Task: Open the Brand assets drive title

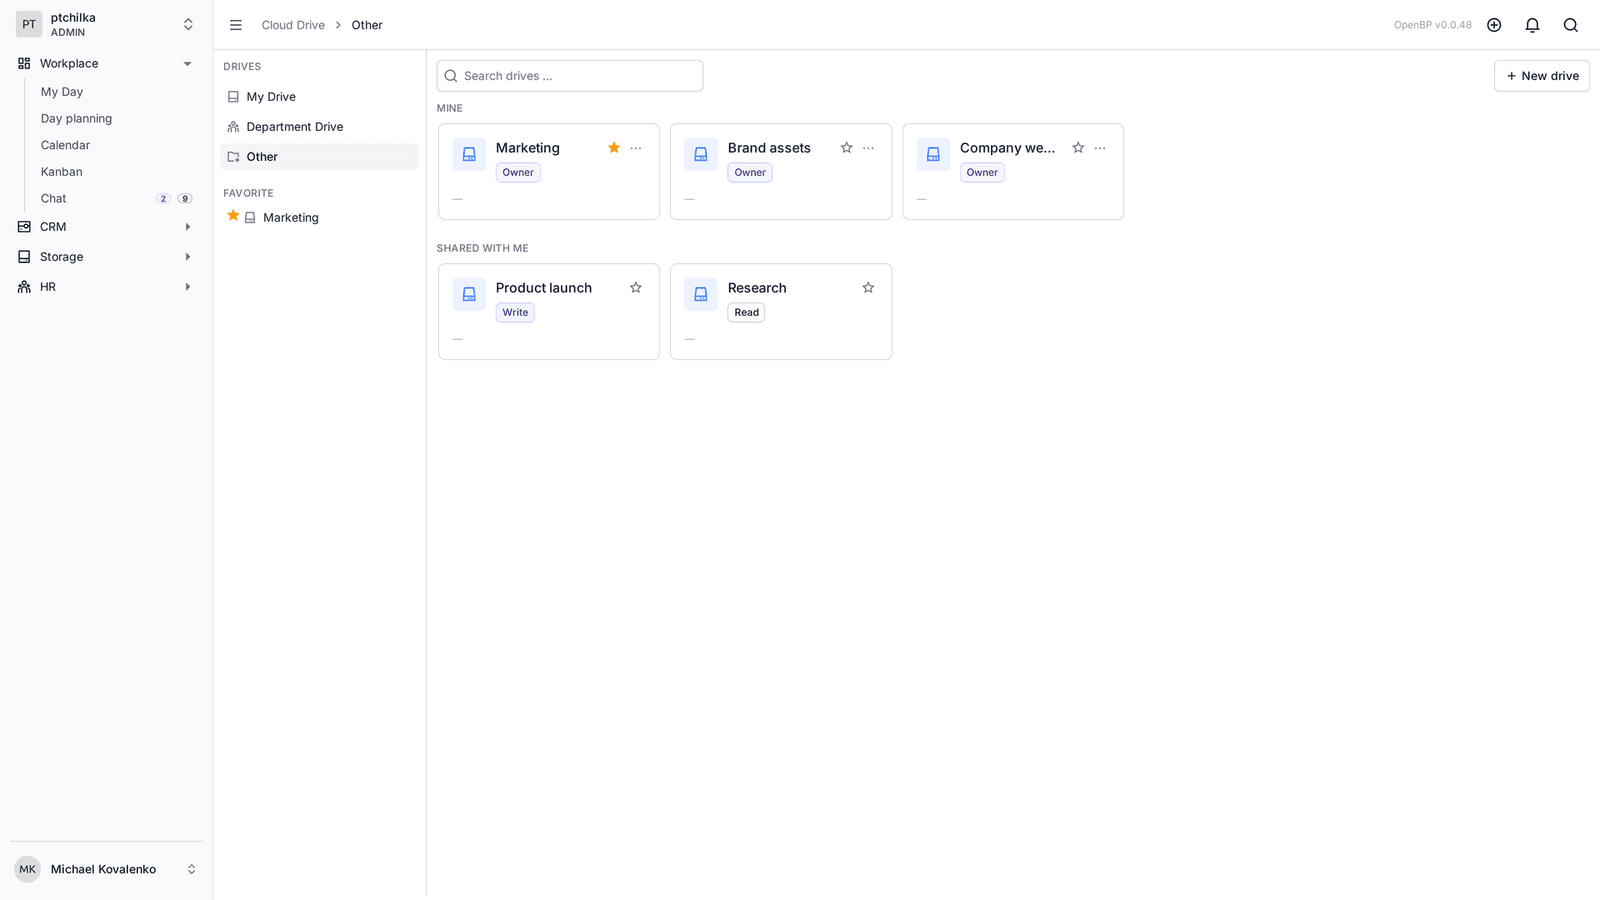Action: click(x=769, y=148)
